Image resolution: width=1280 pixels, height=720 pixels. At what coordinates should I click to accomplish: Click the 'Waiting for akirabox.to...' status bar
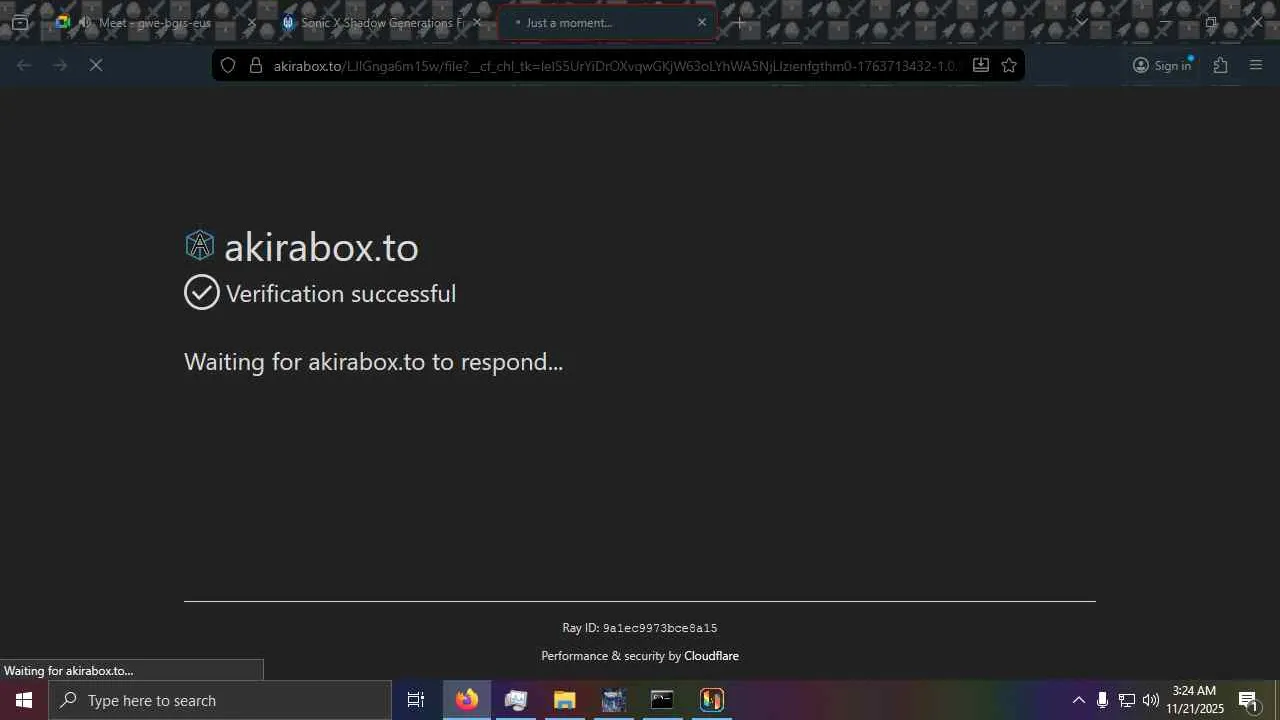(x=132, y=670)
